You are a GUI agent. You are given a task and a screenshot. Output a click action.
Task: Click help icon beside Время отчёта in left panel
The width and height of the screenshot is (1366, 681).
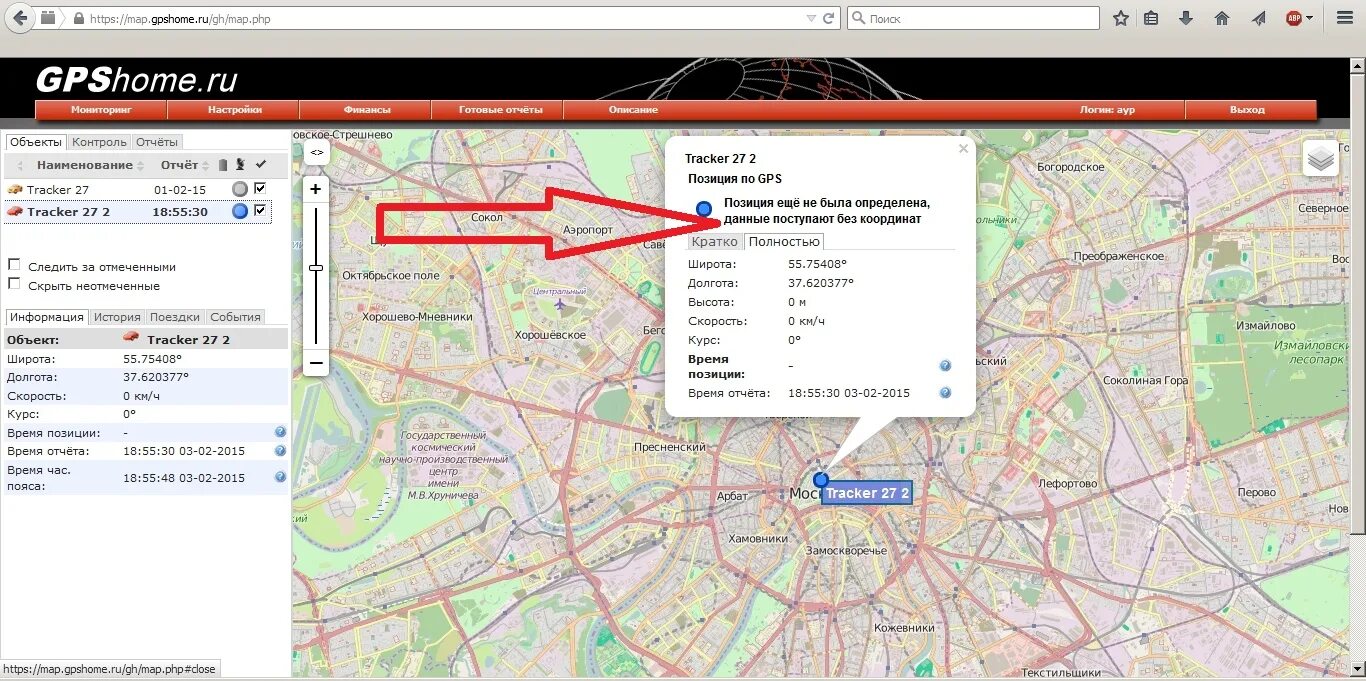[281, 451]
